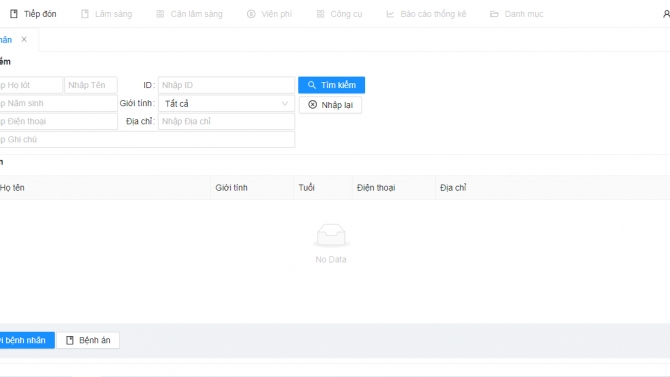Click the blue bệnh nhân button
The height and width of the screenshot is (377, 670).
coord(27,340)
